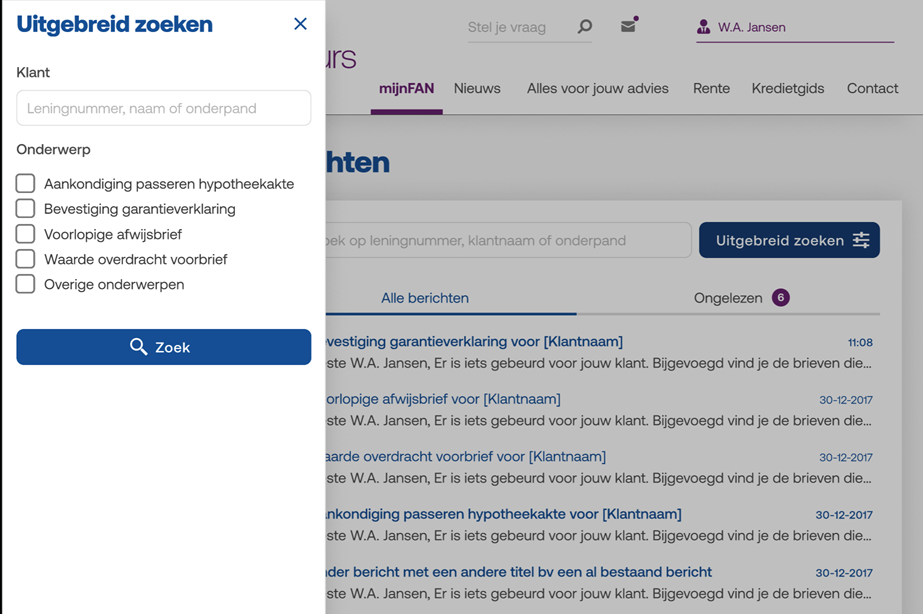Viewport: 923px width, 614px height.
Task: Open the Kredietgids menu item
Action: click(x=788, y=88)
